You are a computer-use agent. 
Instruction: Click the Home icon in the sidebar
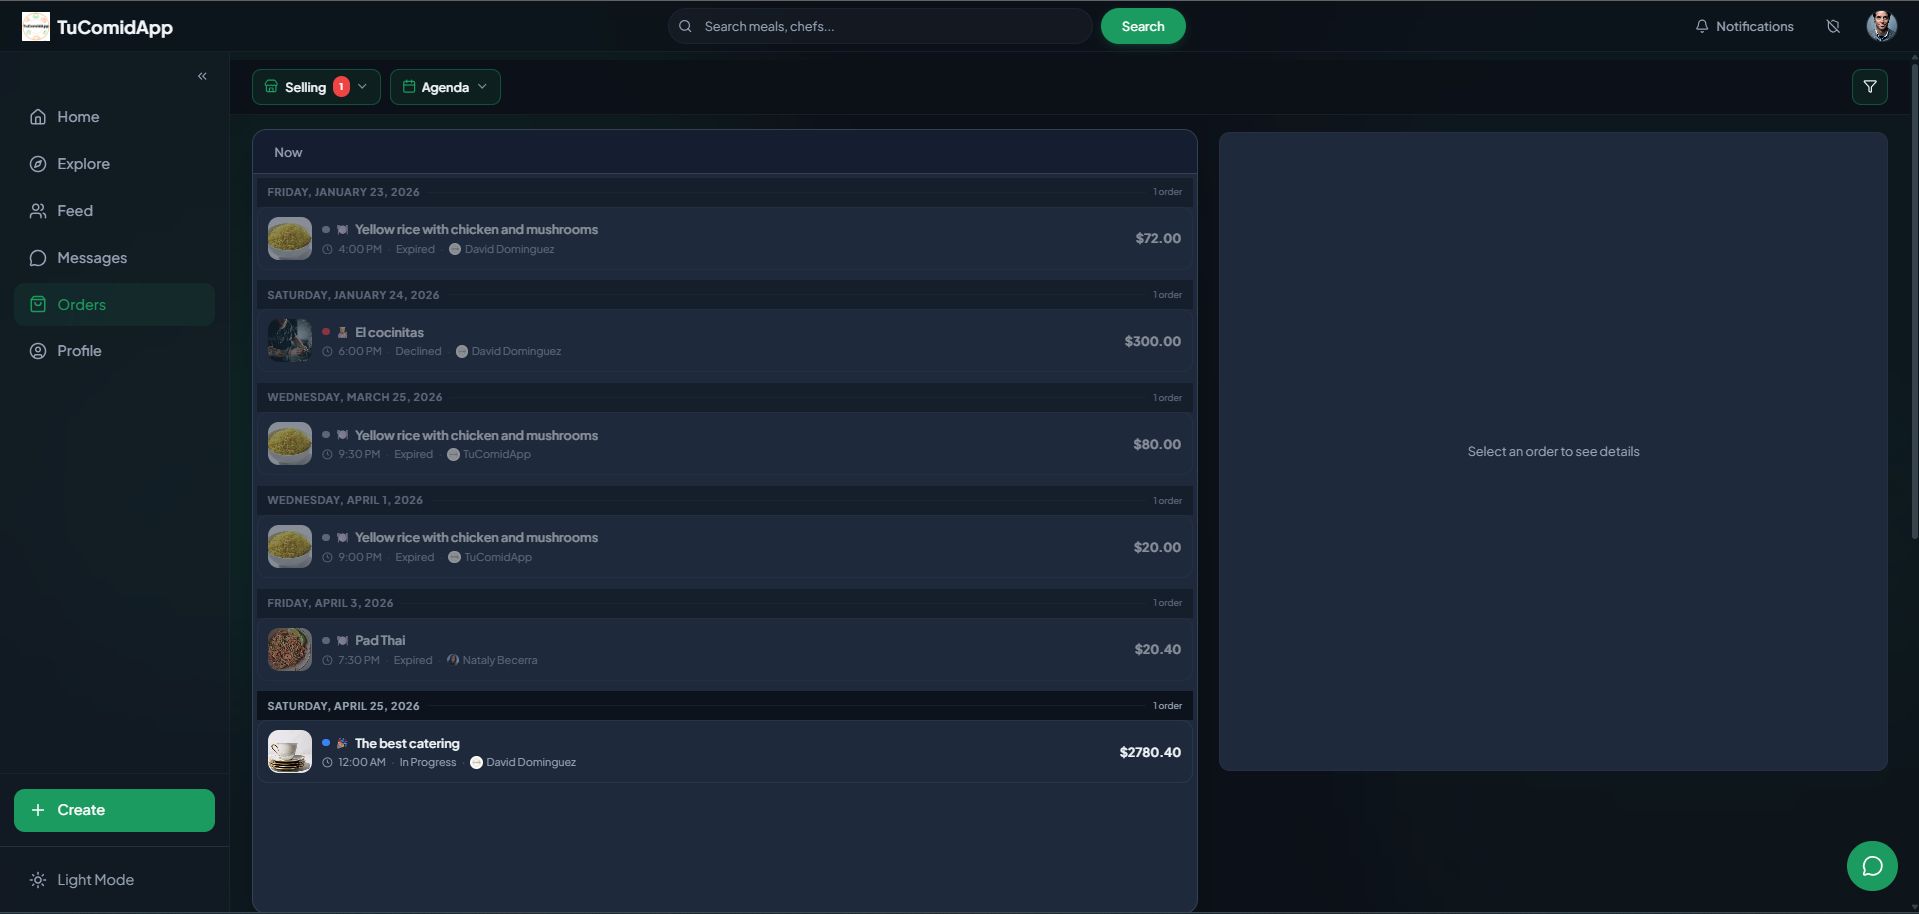point(37,116)
